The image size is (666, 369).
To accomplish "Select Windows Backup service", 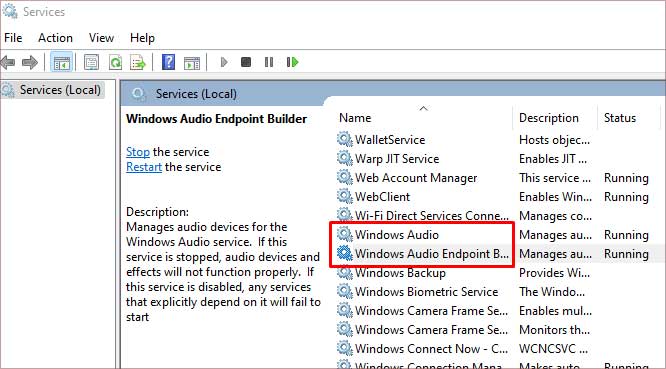I will 400,273.
